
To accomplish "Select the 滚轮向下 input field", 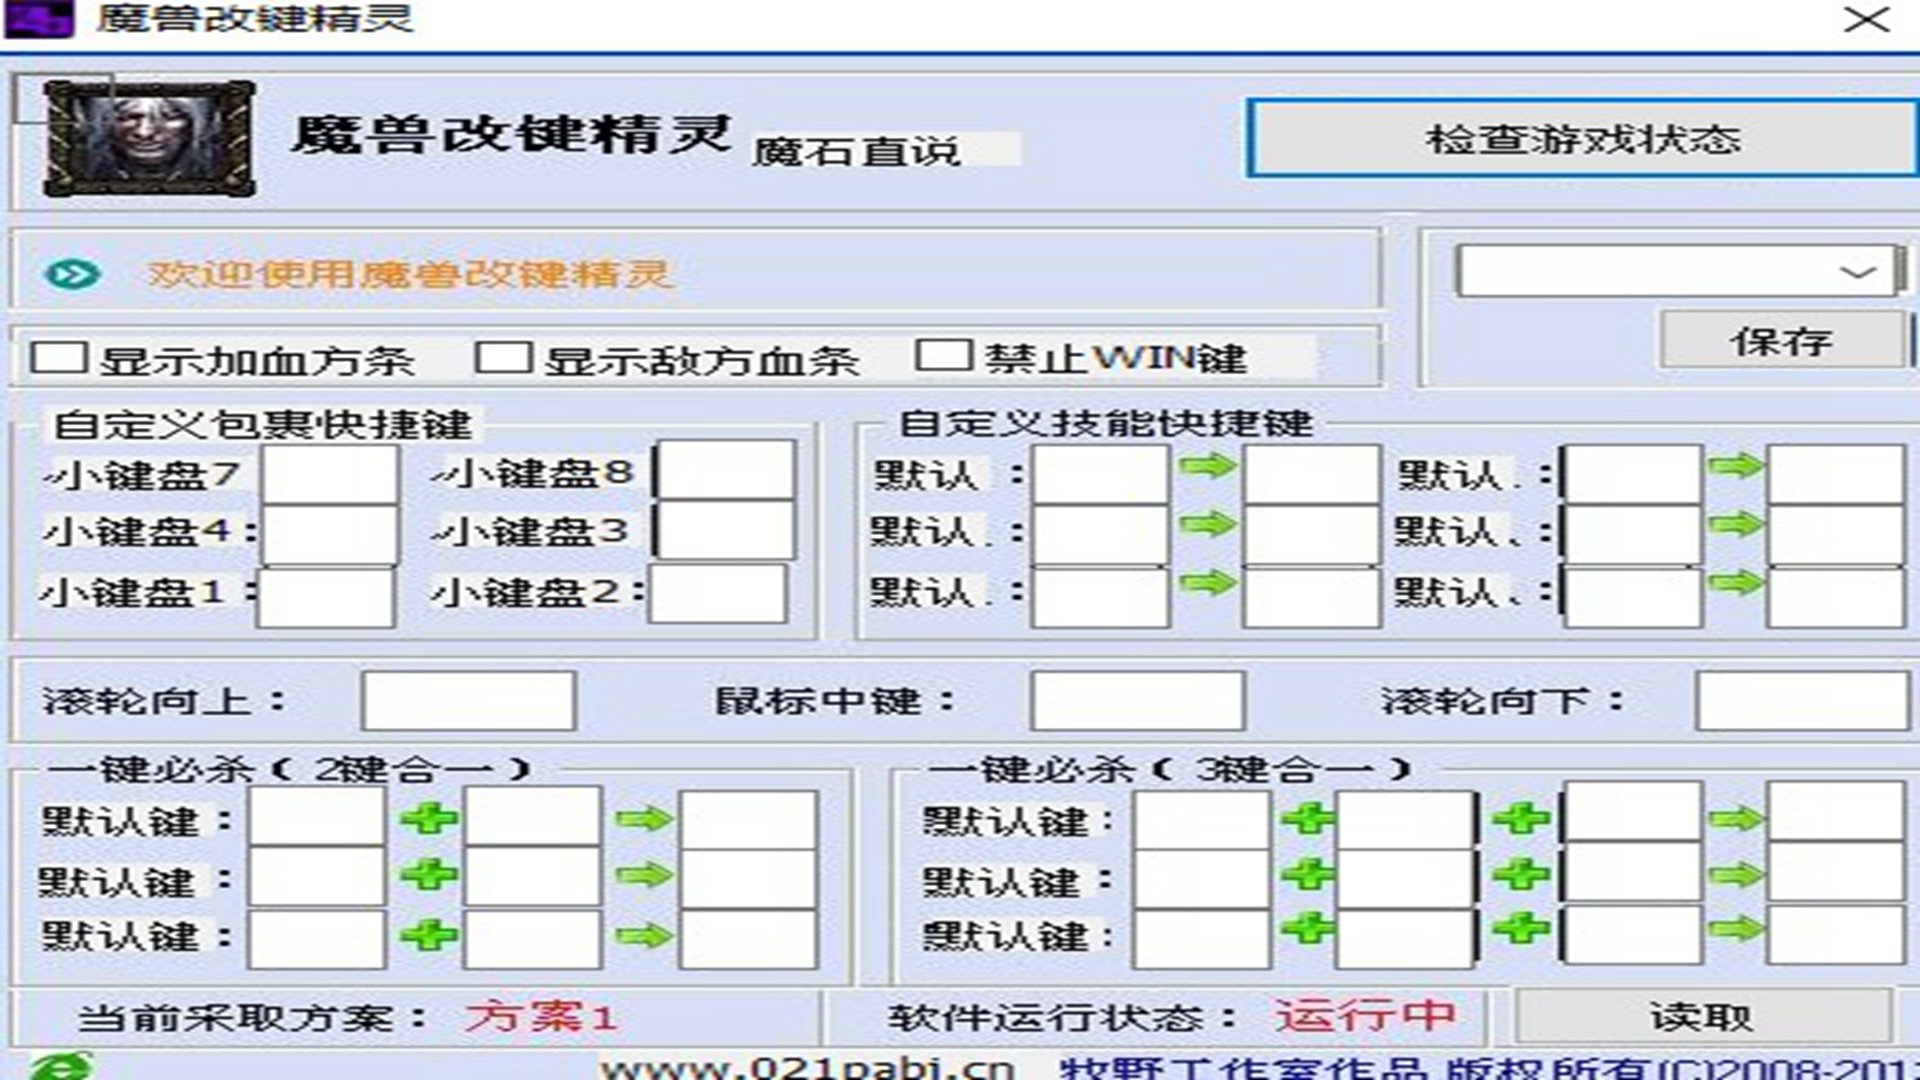I will (x=1801, y=701).
